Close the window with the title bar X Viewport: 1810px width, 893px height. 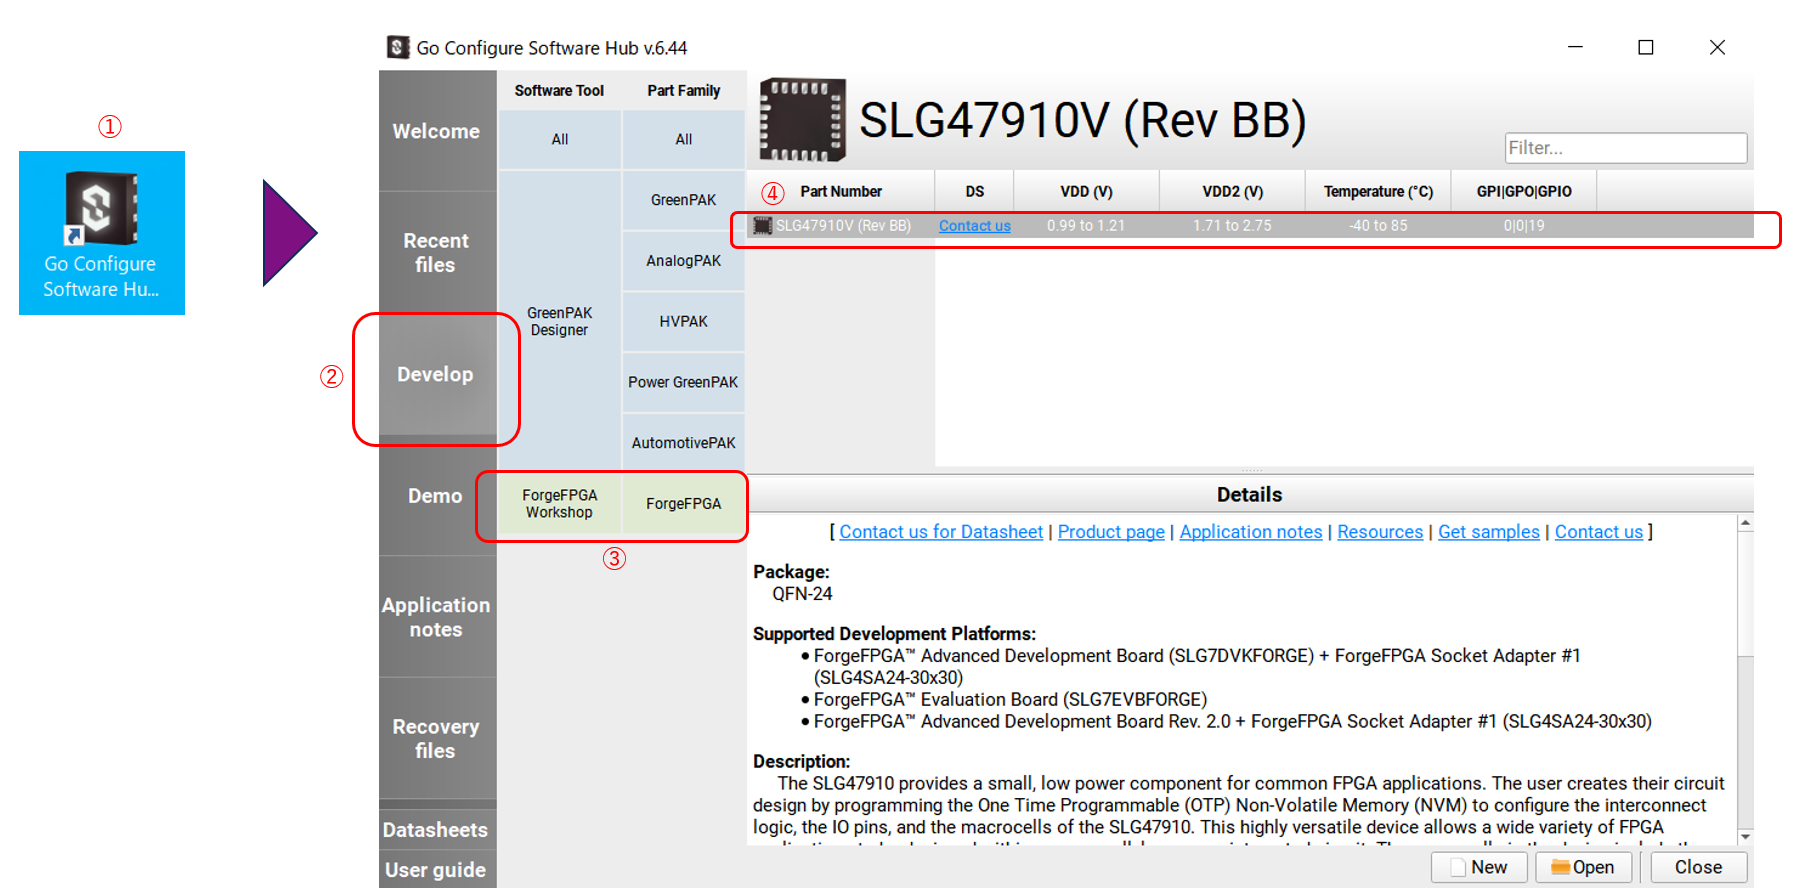[x=1717, y=47]
